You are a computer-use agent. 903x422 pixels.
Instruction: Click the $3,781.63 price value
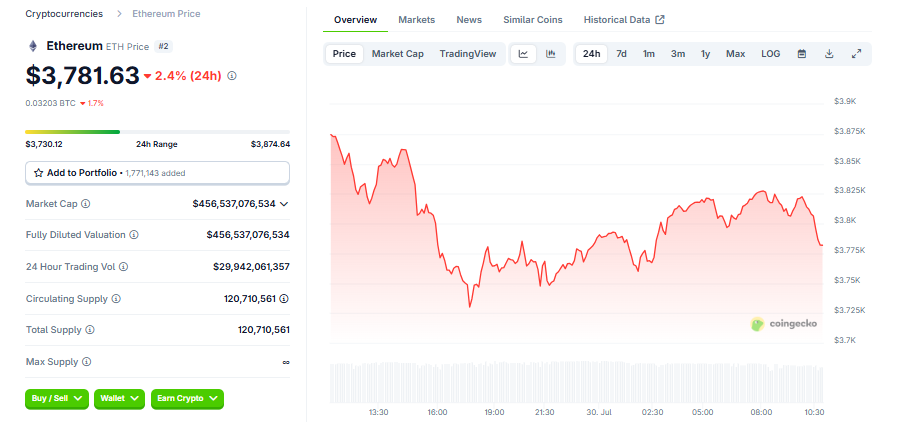pyautogui.click(x=82, y=75)
